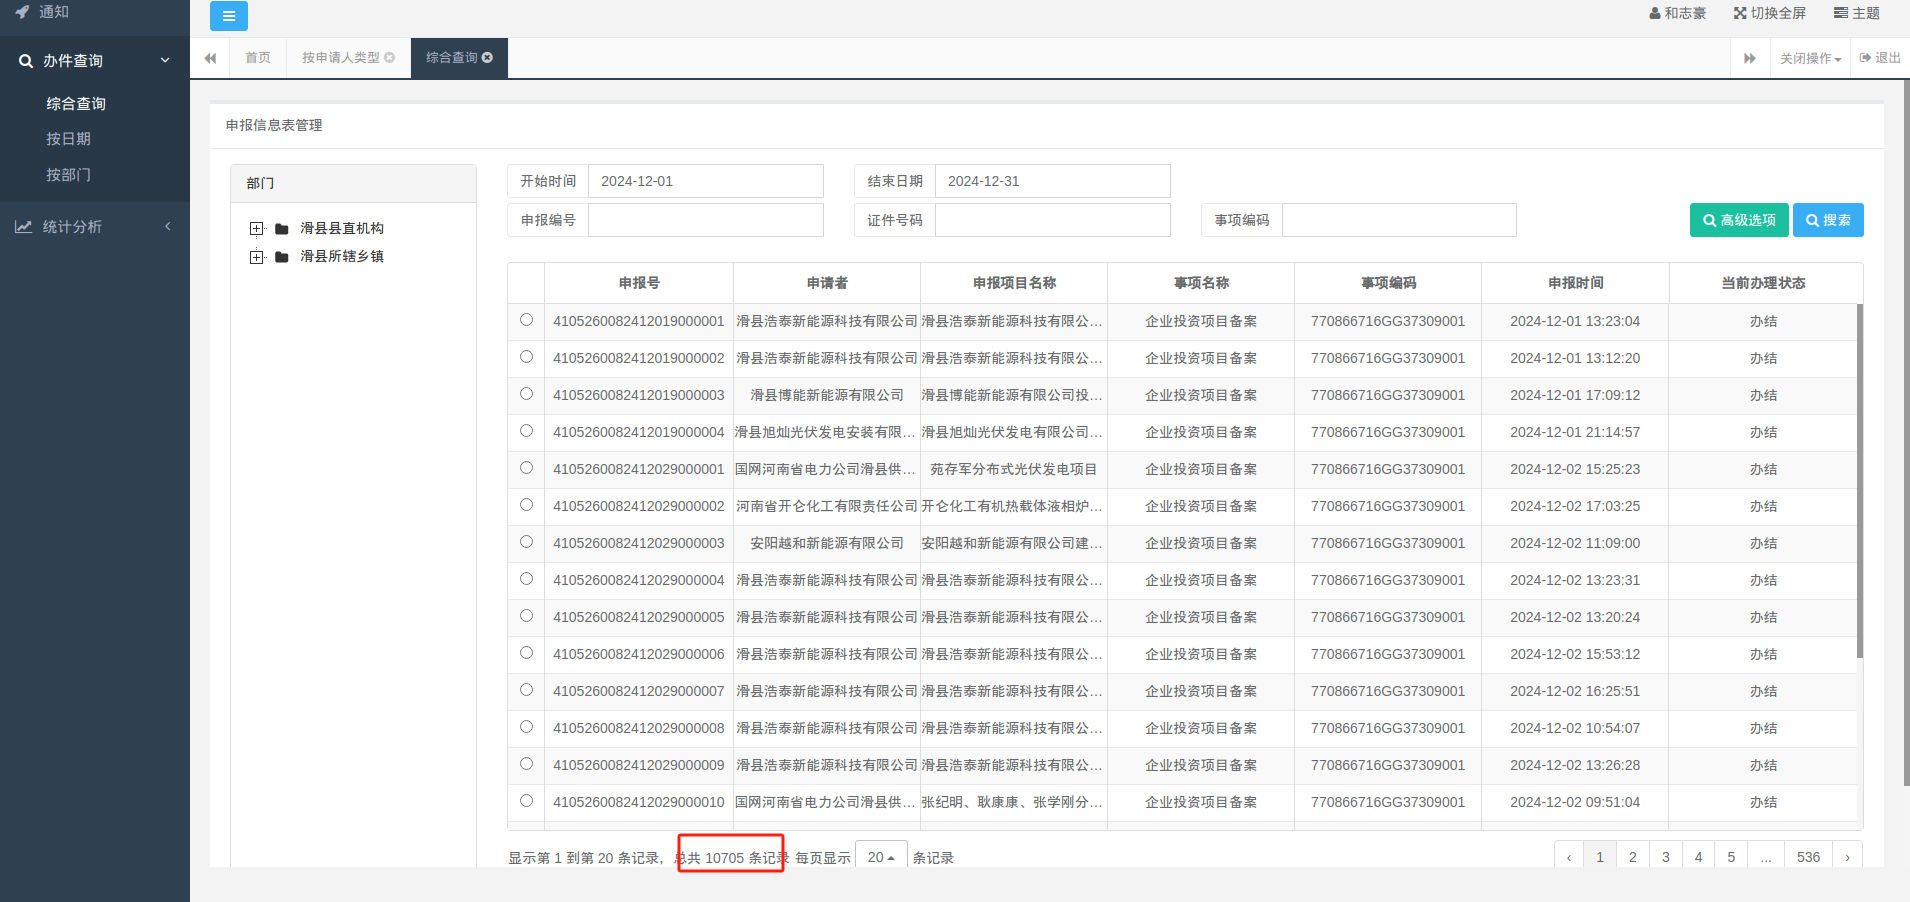Open the page size 20 dropdown
This screenshot has height=902, width=1910.
tap(881, 857)
